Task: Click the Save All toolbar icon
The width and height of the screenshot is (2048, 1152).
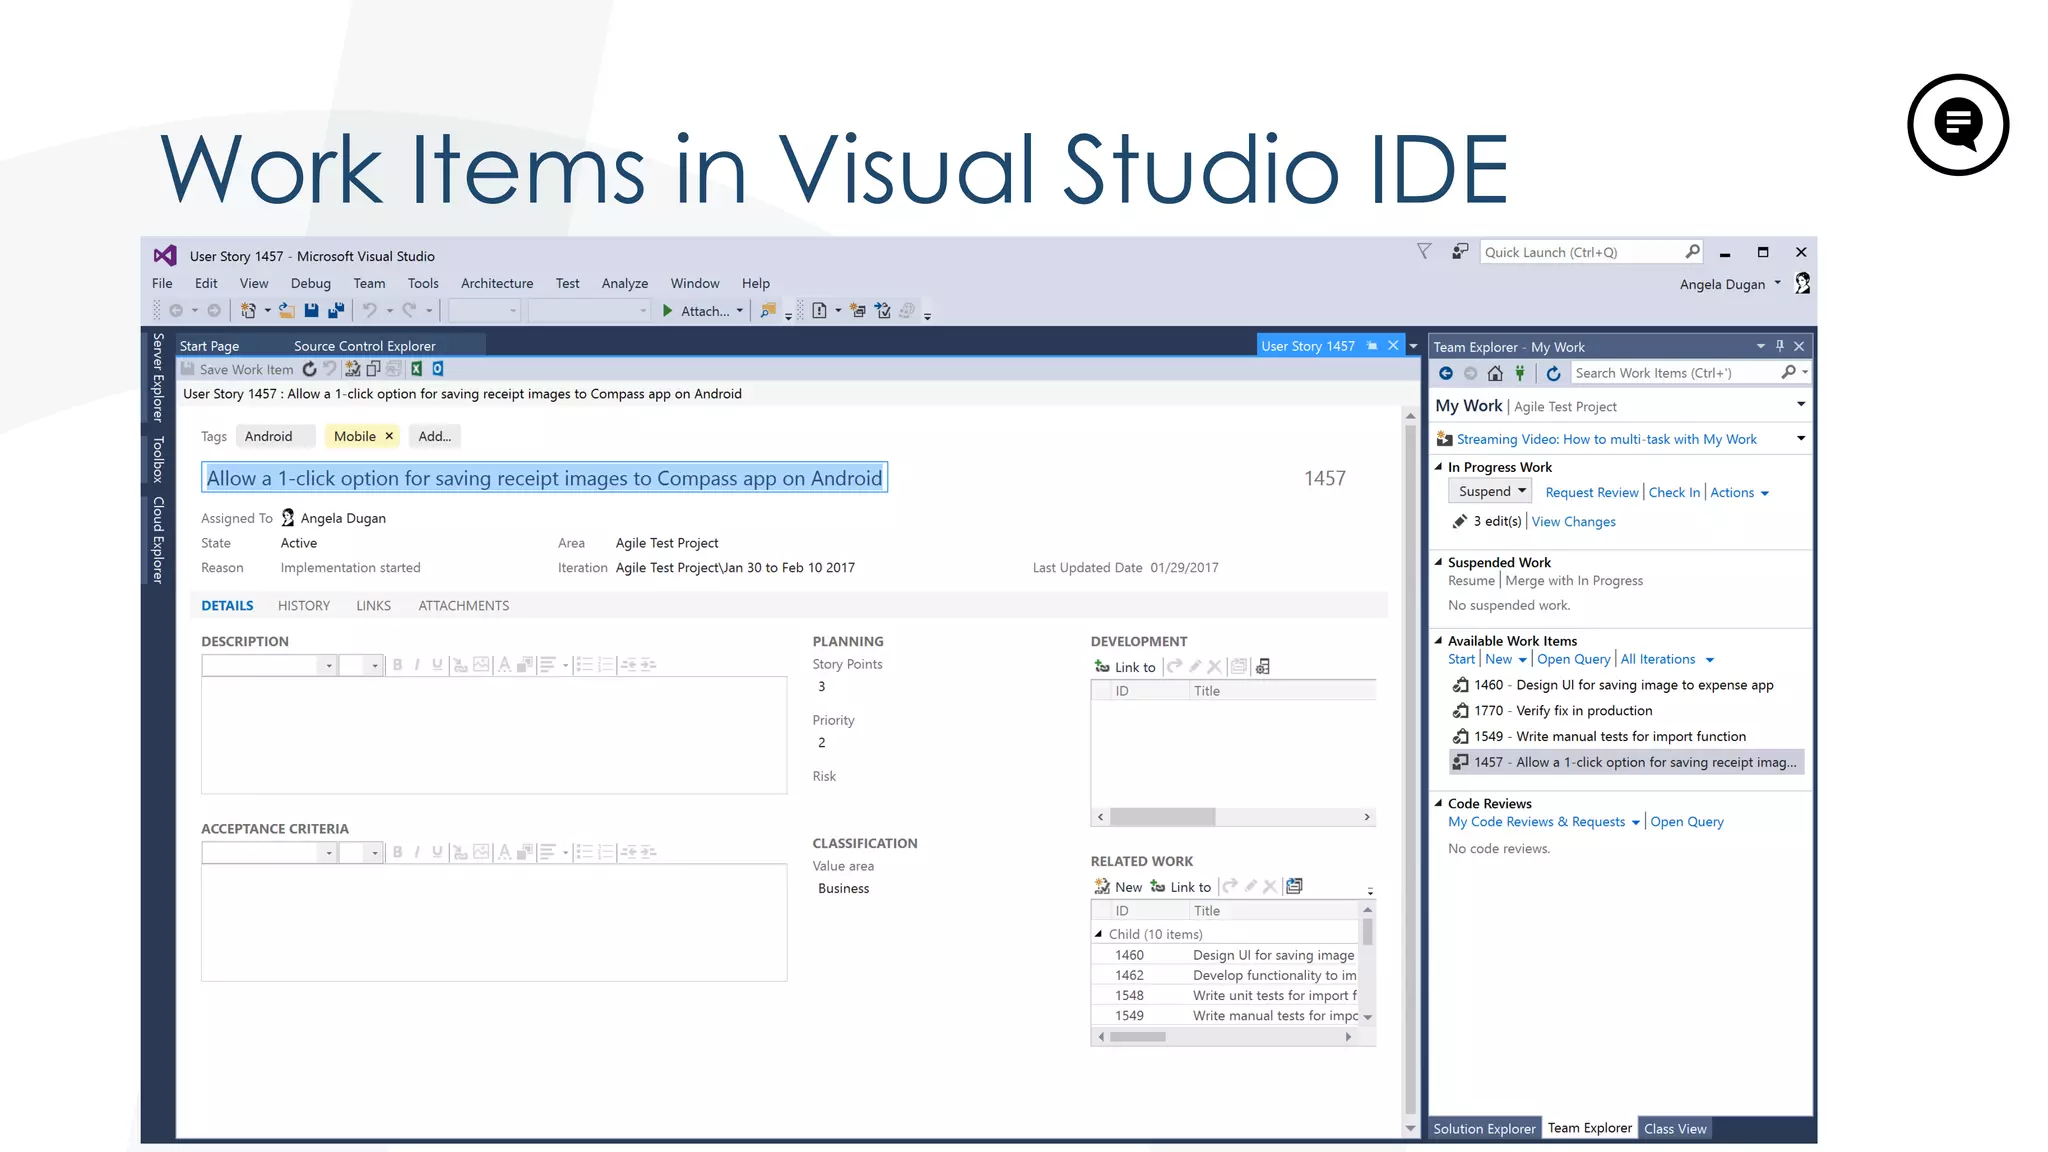Action: (336, 311)
